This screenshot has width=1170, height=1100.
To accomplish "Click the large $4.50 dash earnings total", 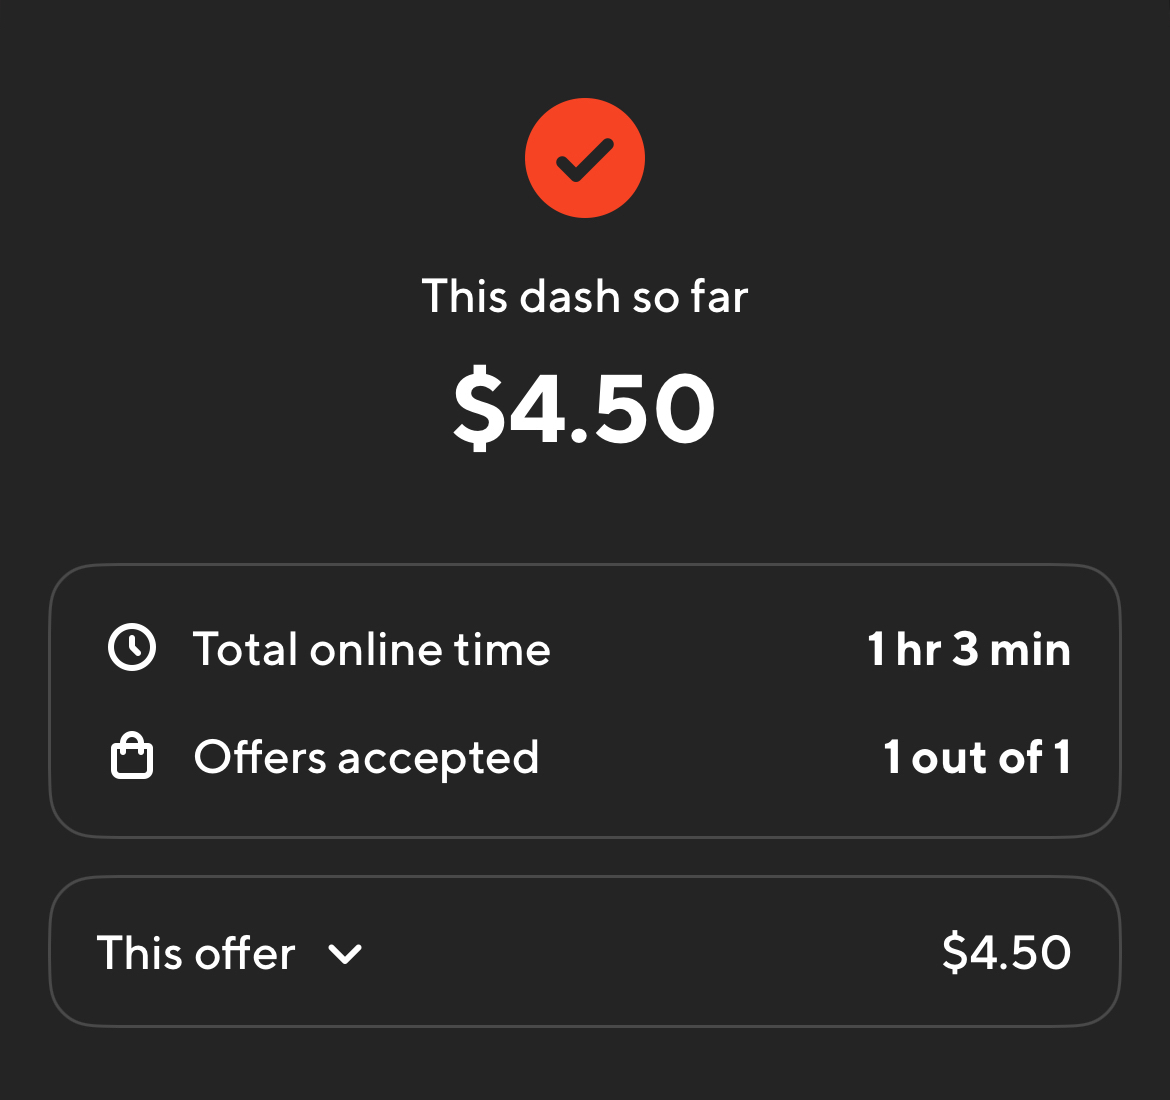I will point(585,408).
